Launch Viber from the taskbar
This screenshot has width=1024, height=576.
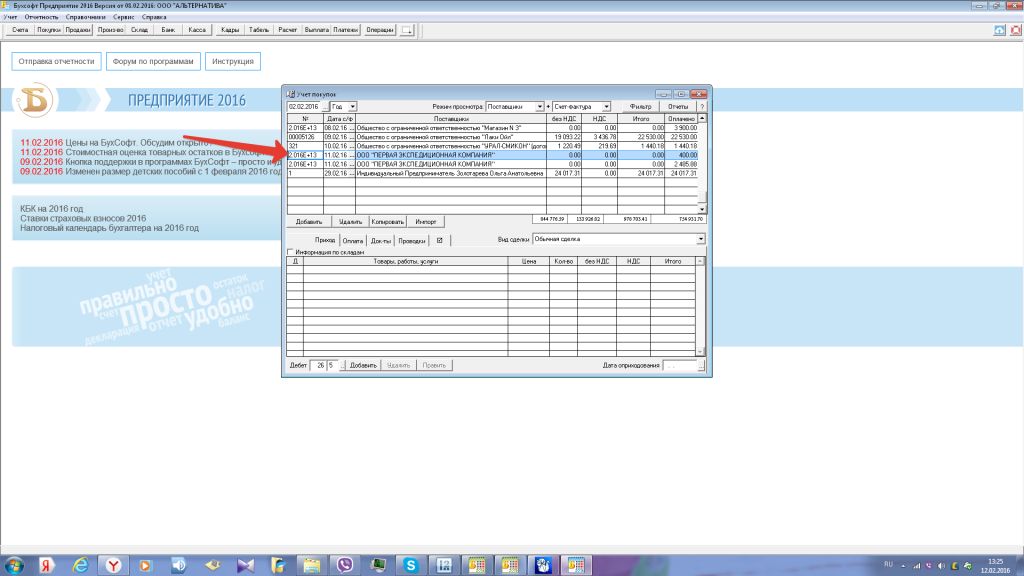pos(346,565)
